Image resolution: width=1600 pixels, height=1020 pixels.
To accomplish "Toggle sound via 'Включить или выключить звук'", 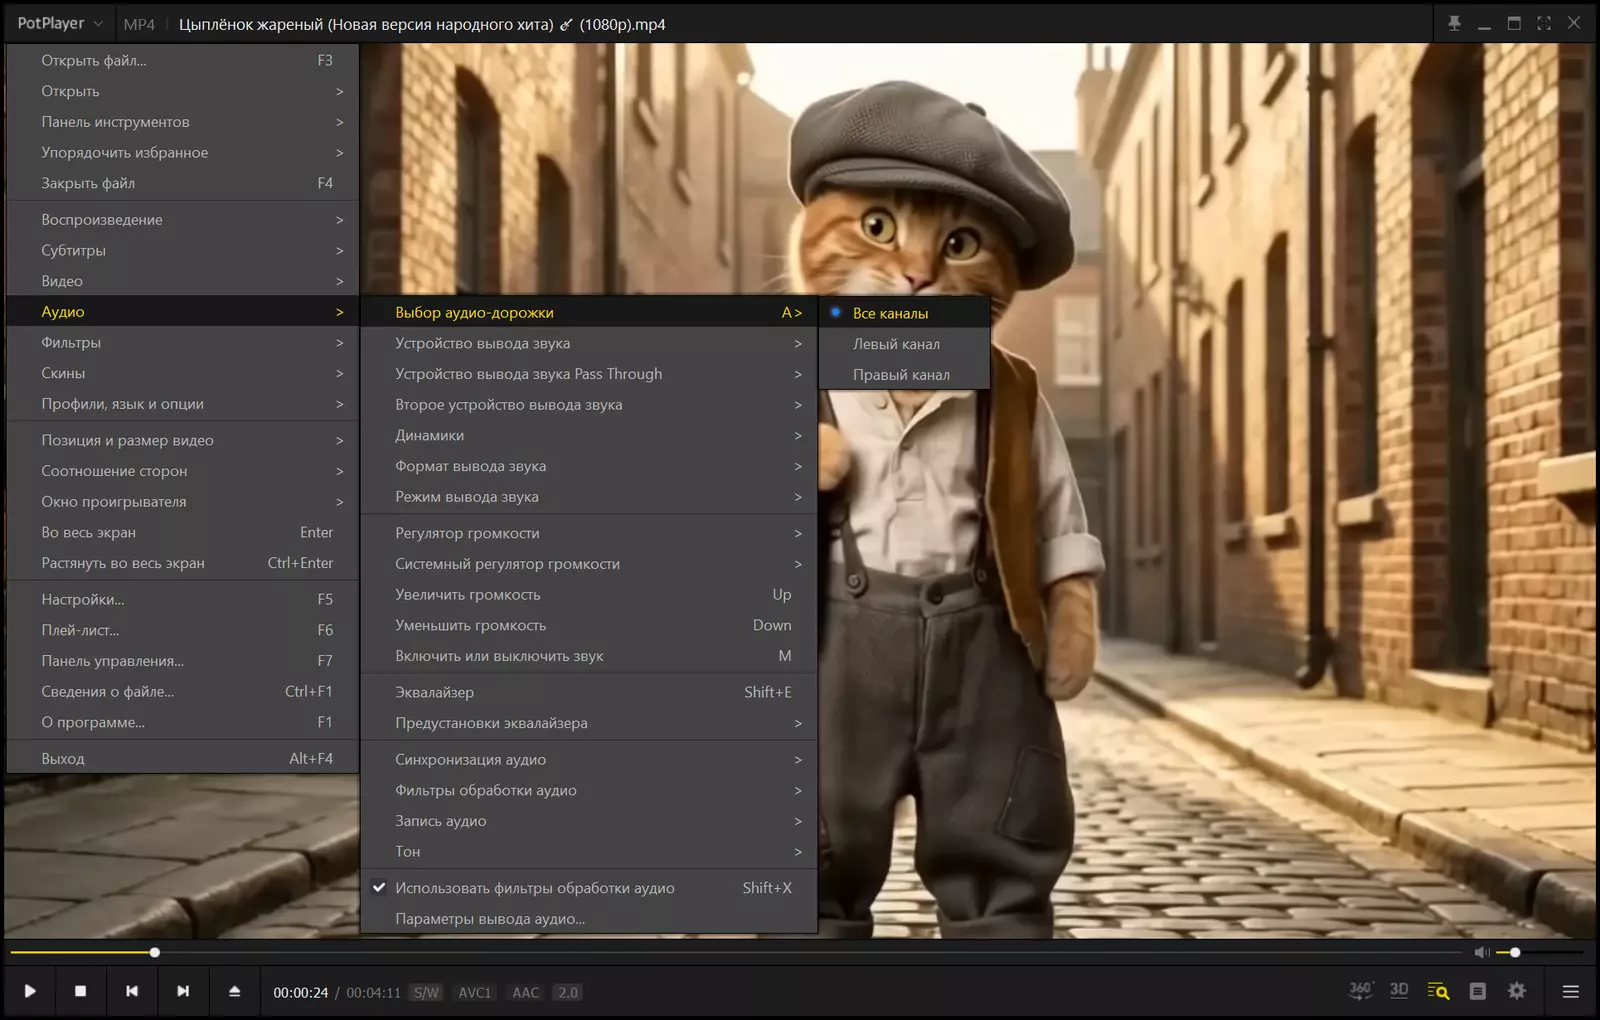I will click(x=589, y=656).
